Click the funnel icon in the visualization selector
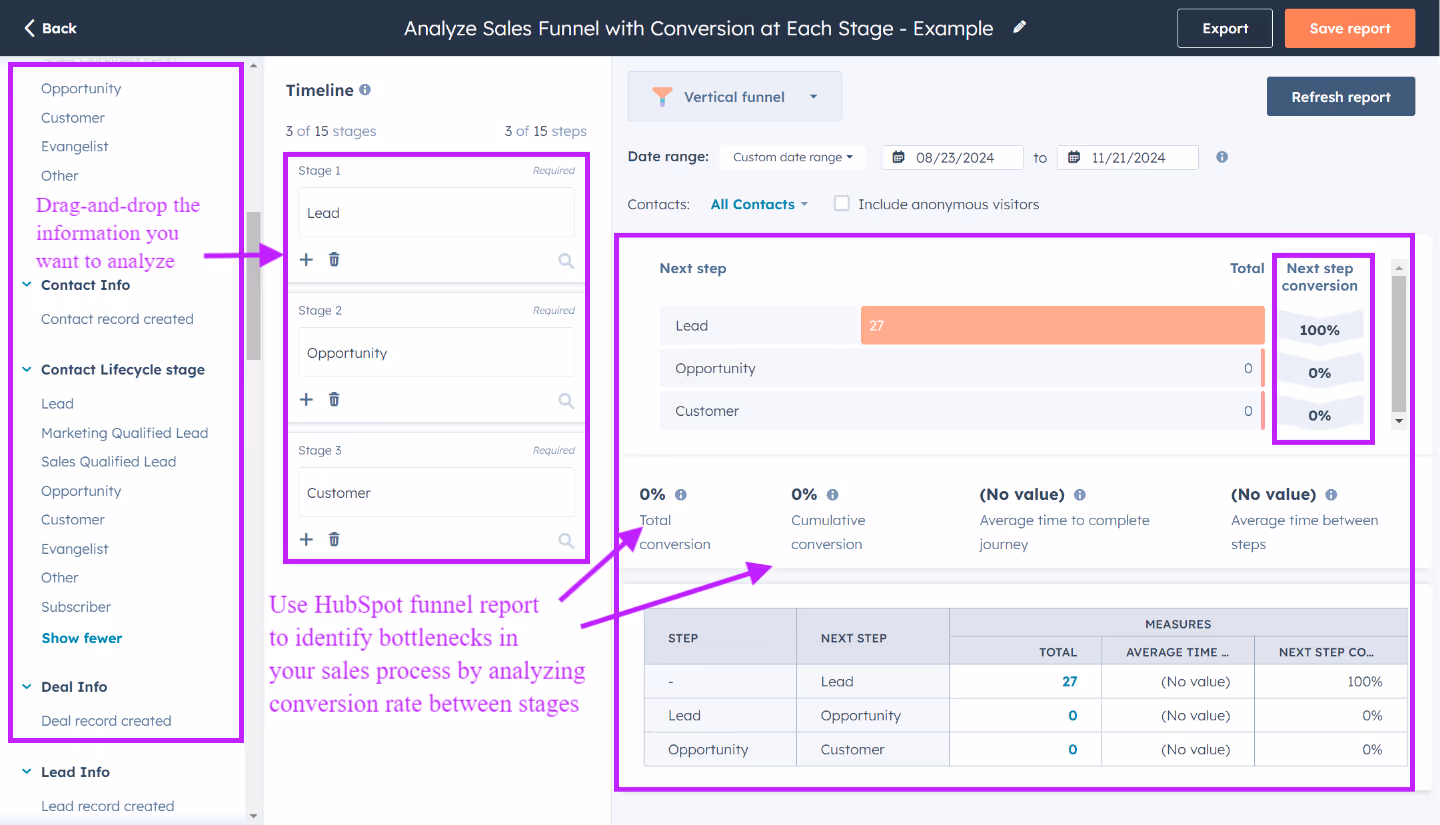The height and width of the screenshot is (825, 1440). point(662,96)
